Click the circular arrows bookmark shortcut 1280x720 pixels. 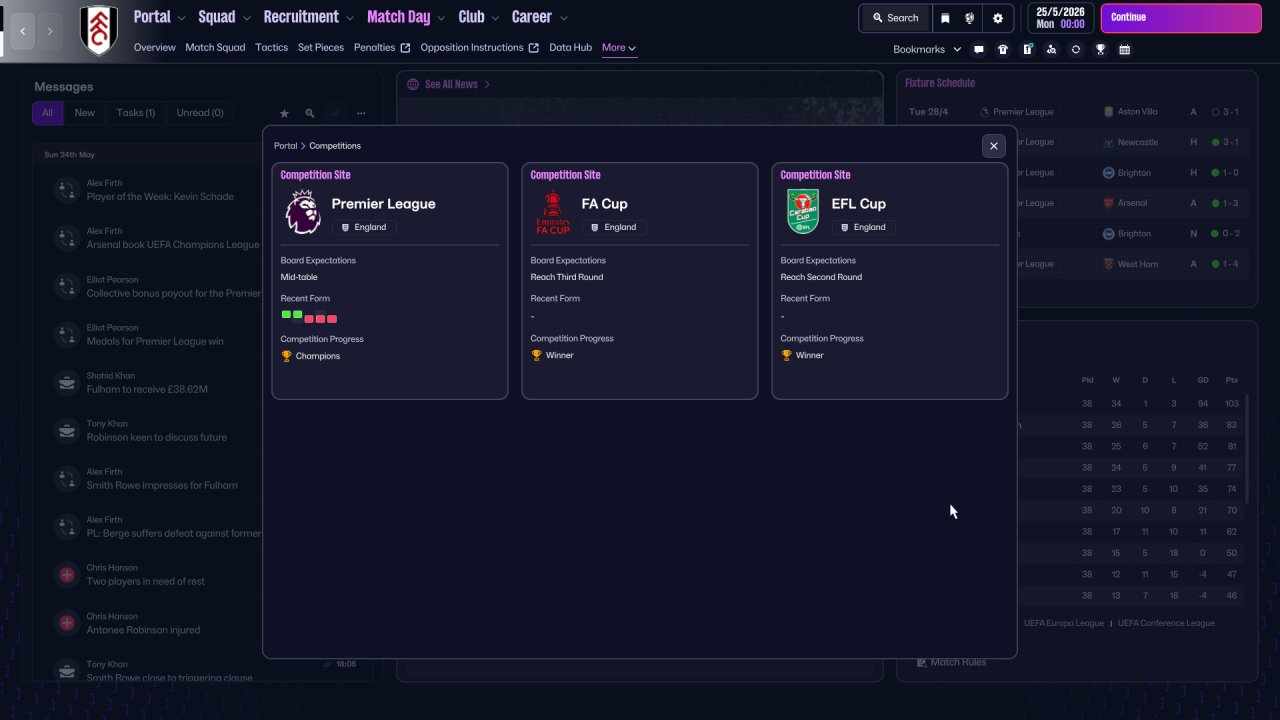[x=1075, y=49]
